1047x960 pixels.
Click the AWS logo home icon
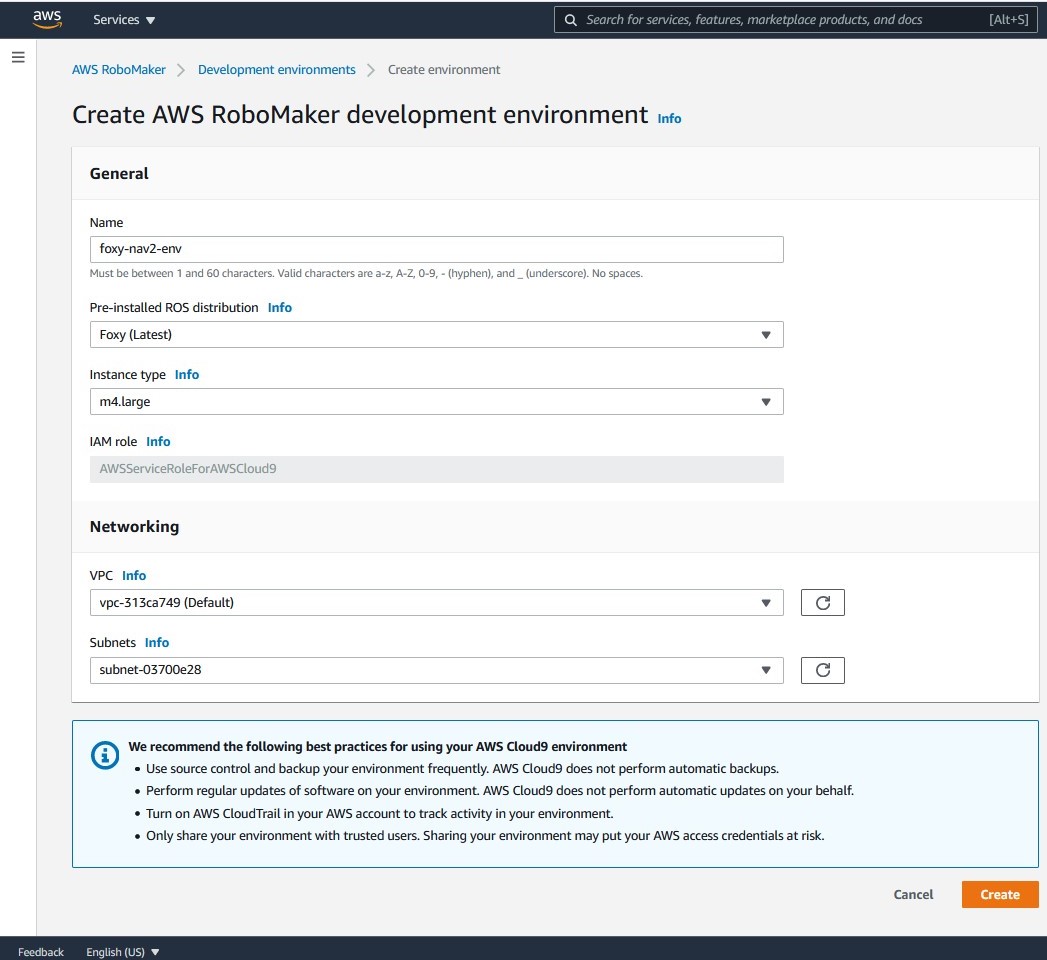coord(47,19)
